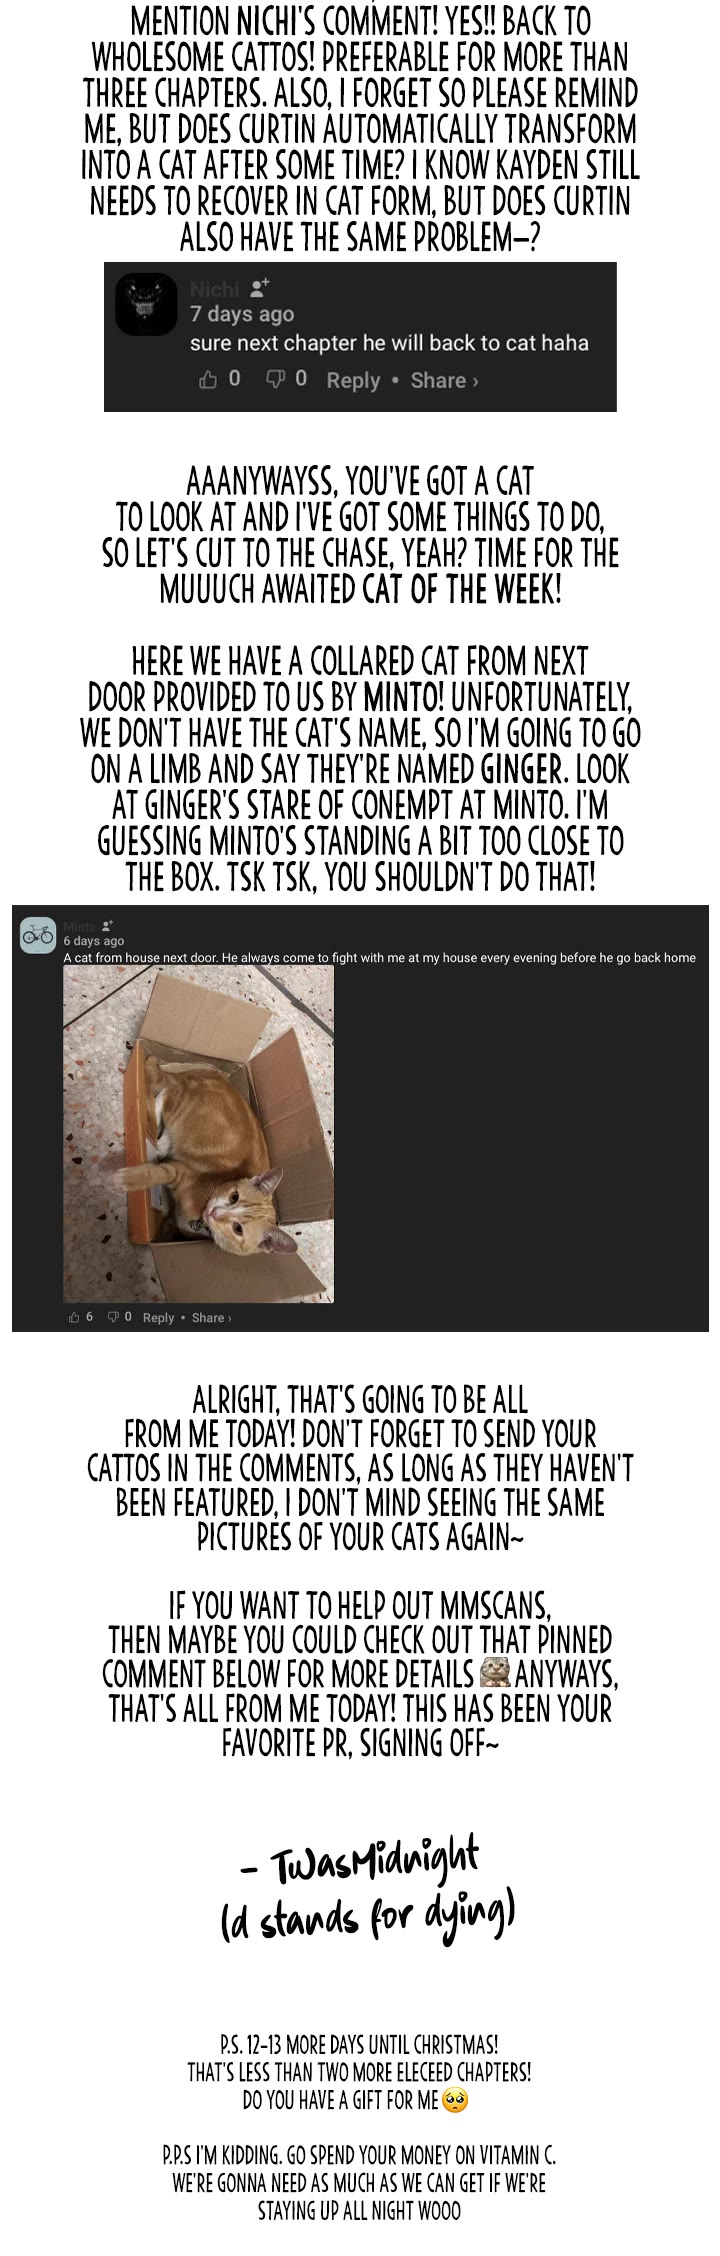Enlarge the orange cat in box photo

pyautogui.click(x=198, y=1134)
